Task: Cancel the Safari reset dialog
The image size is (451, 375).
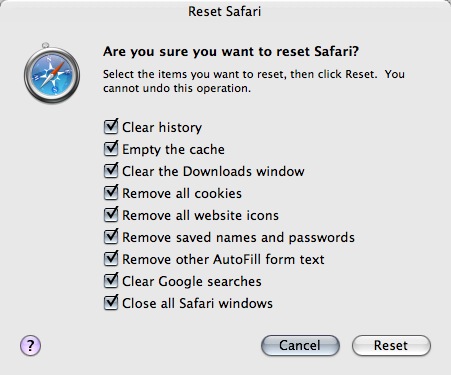Action: [x=300, y=345]
